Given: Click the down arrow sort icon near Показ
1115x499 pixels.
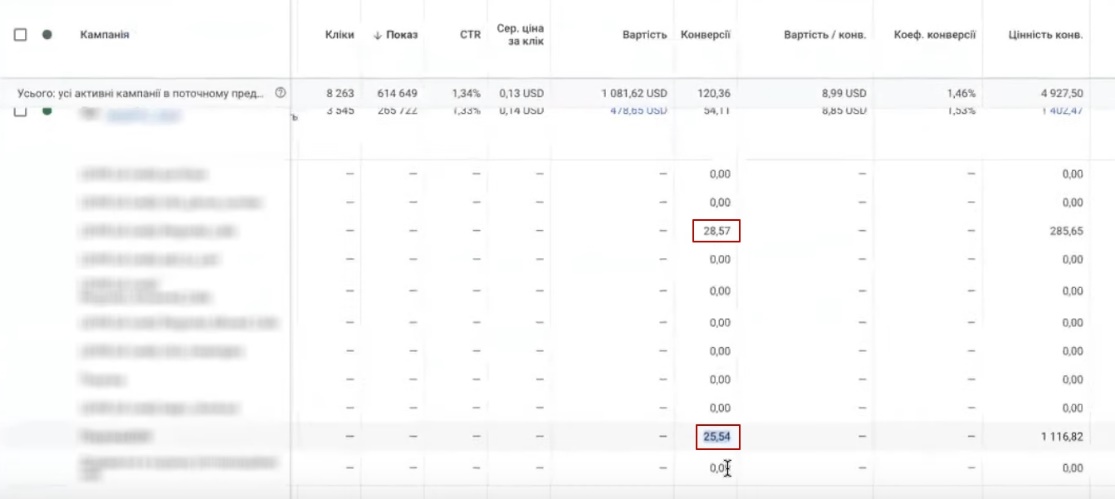Looking at the screenshot, I should [x=377, y=36].
